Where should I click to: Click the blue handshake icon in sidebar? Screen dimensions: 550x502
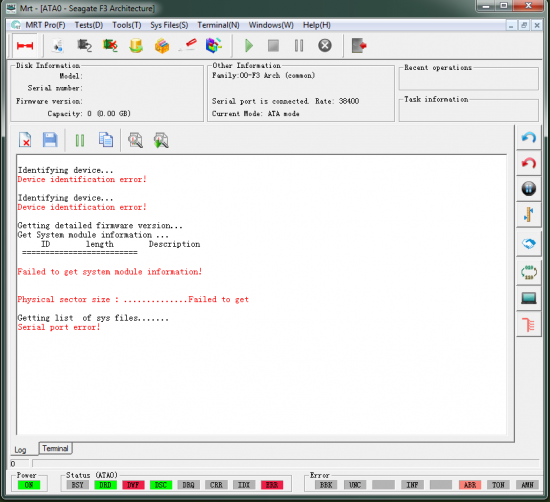(529, 243)
